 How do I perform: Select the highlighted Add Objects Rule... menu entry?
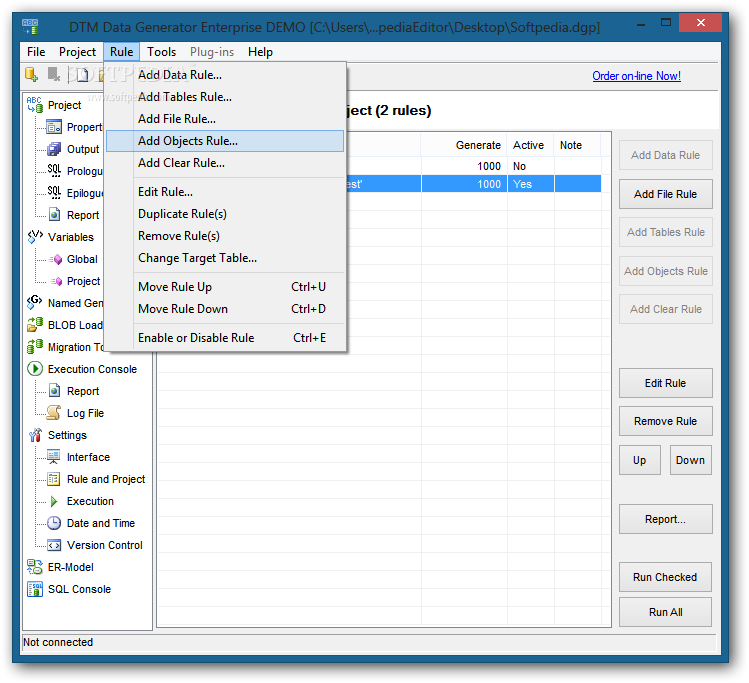click(225, 141)
